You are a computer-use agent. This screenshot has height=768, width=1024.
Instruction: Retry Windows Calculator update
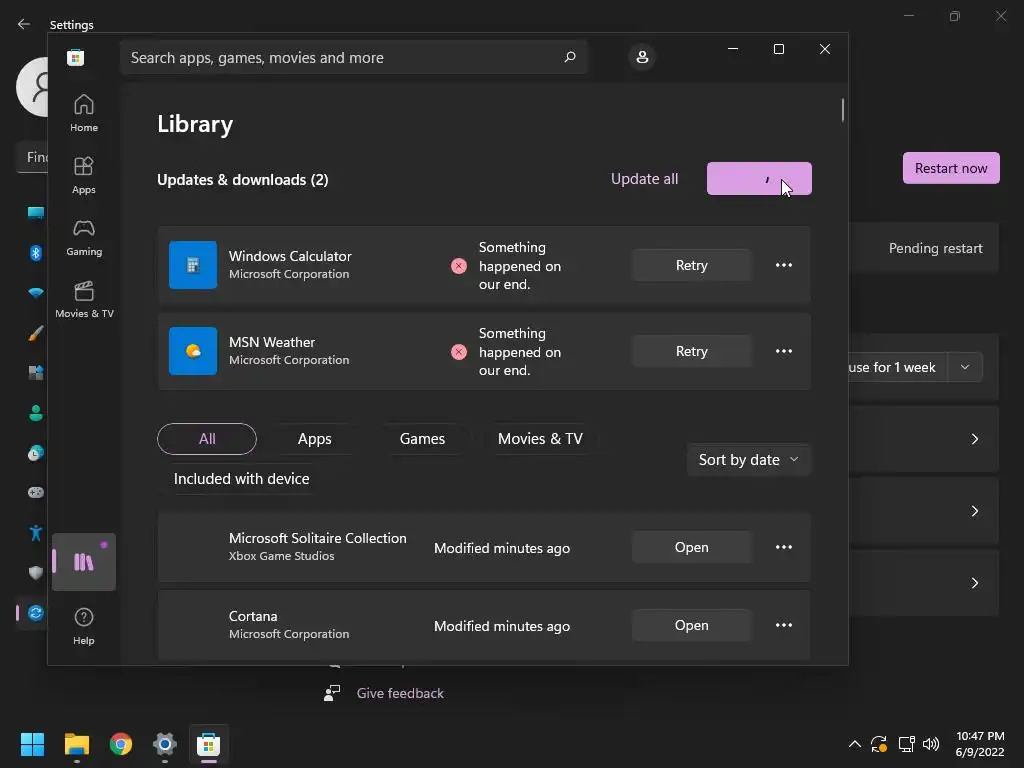[x=692, y=265]
